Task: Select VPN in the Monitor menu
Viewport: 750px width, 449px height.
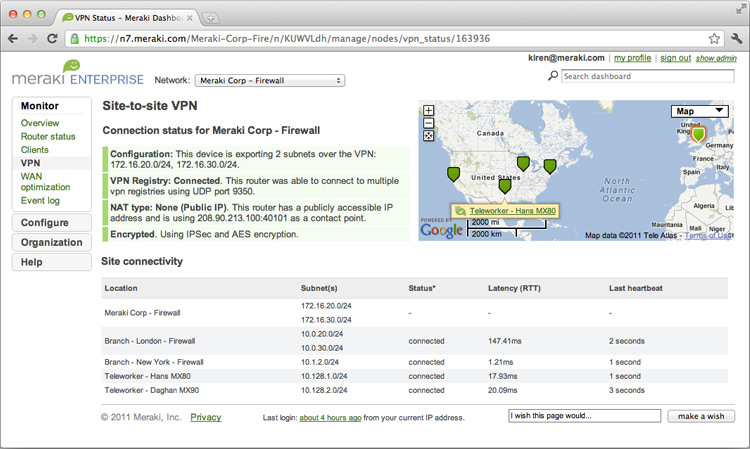Action: (30, 163)
